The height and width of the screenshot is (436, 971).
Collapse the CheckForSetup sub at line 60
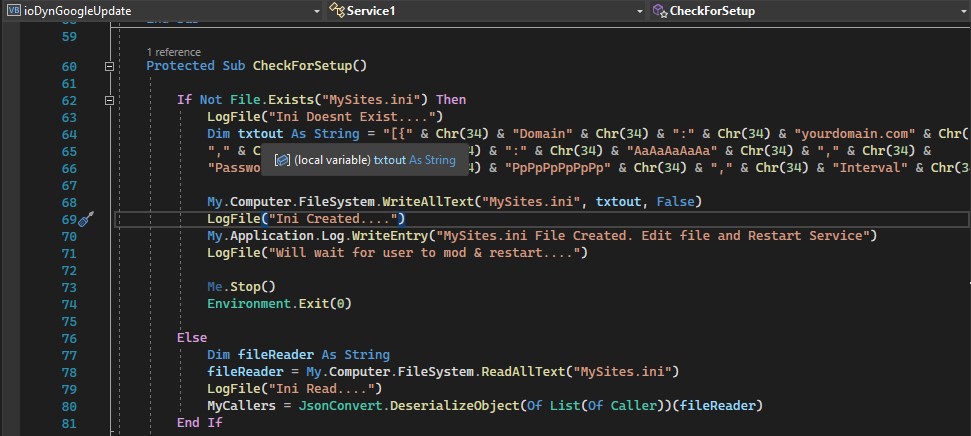point(109,66)
